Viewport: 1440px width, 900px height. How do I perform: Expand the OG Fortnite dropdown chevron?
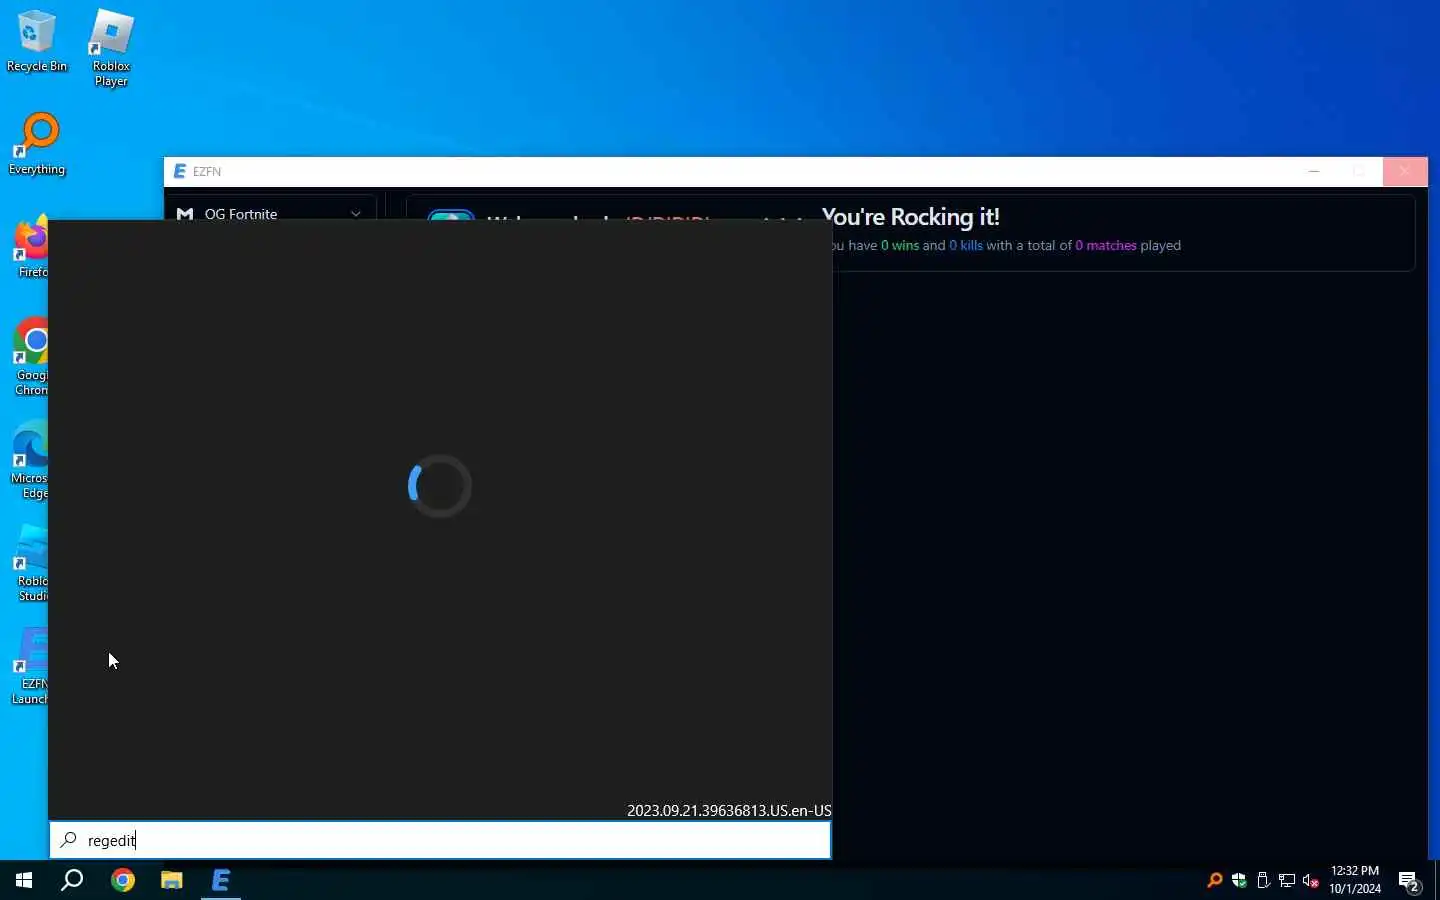click(x=356, y=214)
